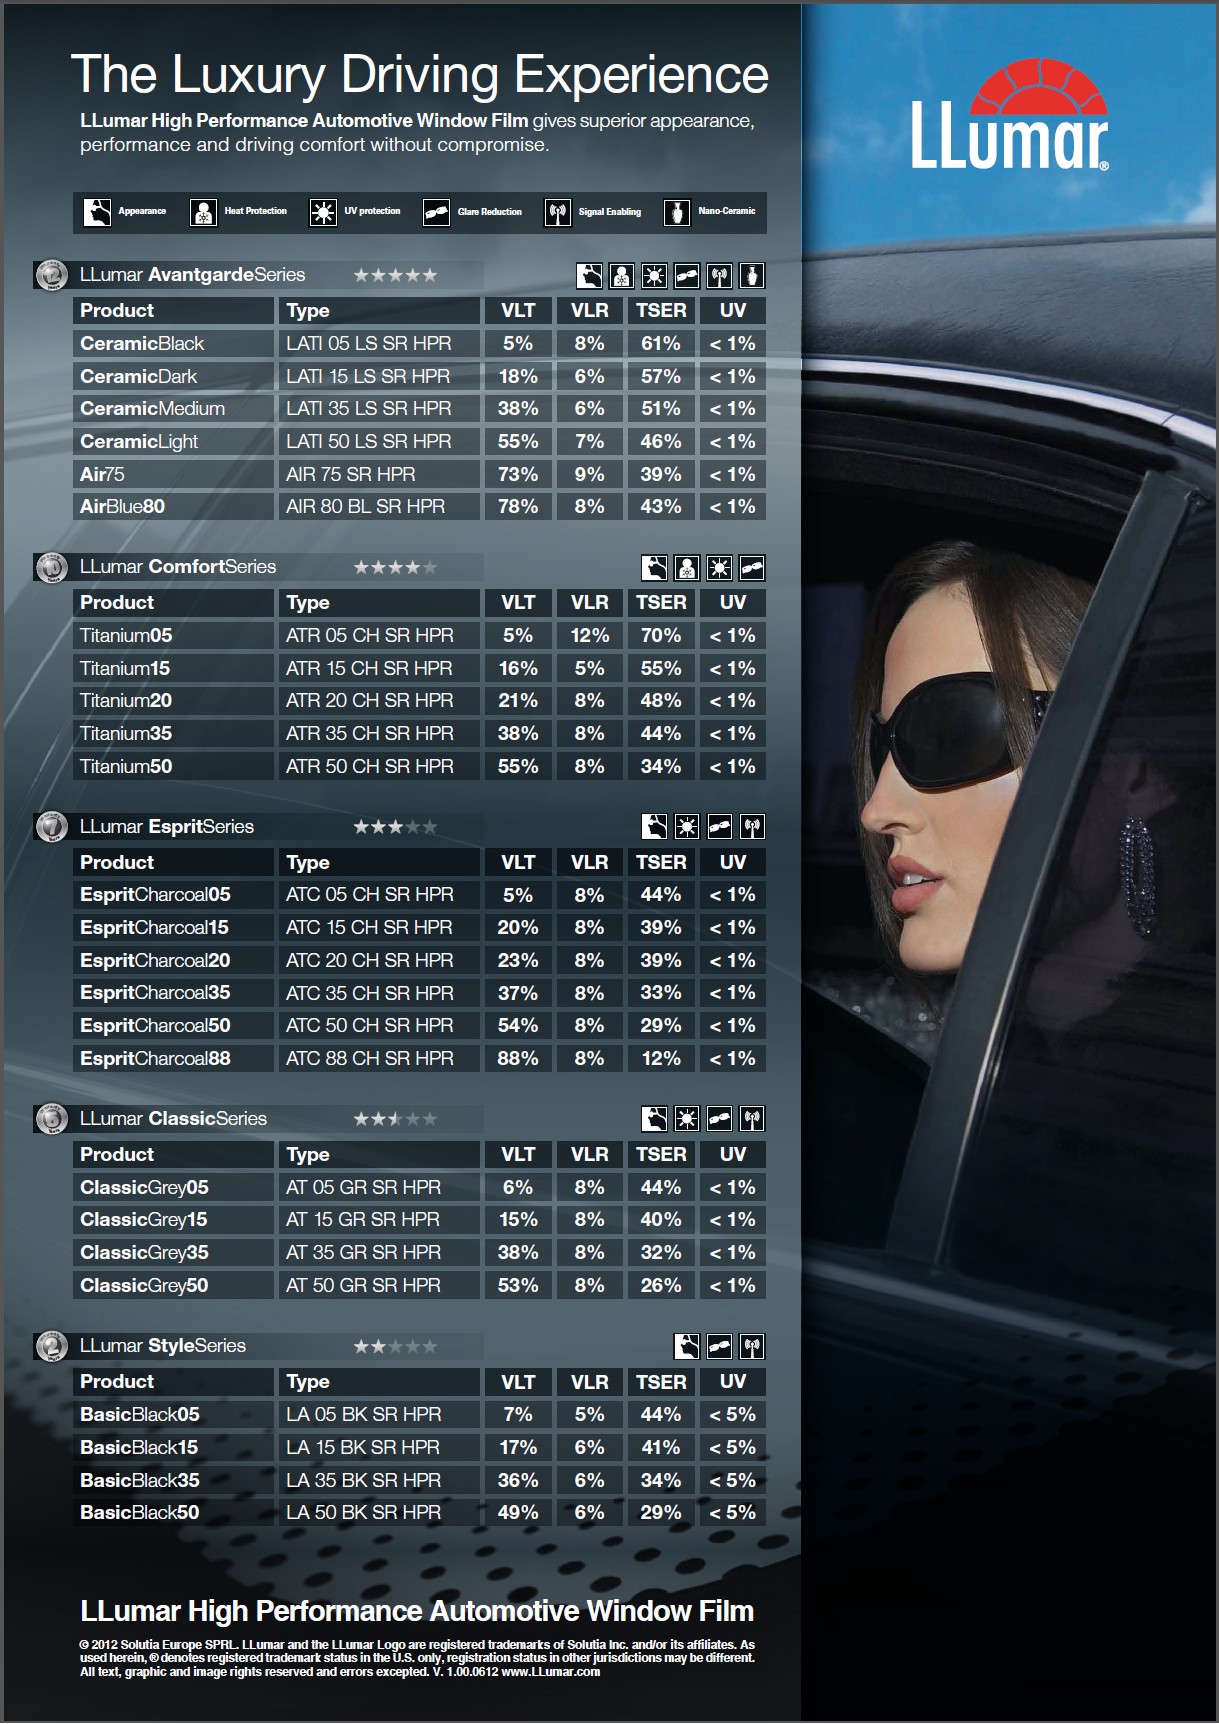Click the round badge left of LLumar ComfortSeries
This screenshot has height=1724, width=1219.
pos(51,567)
